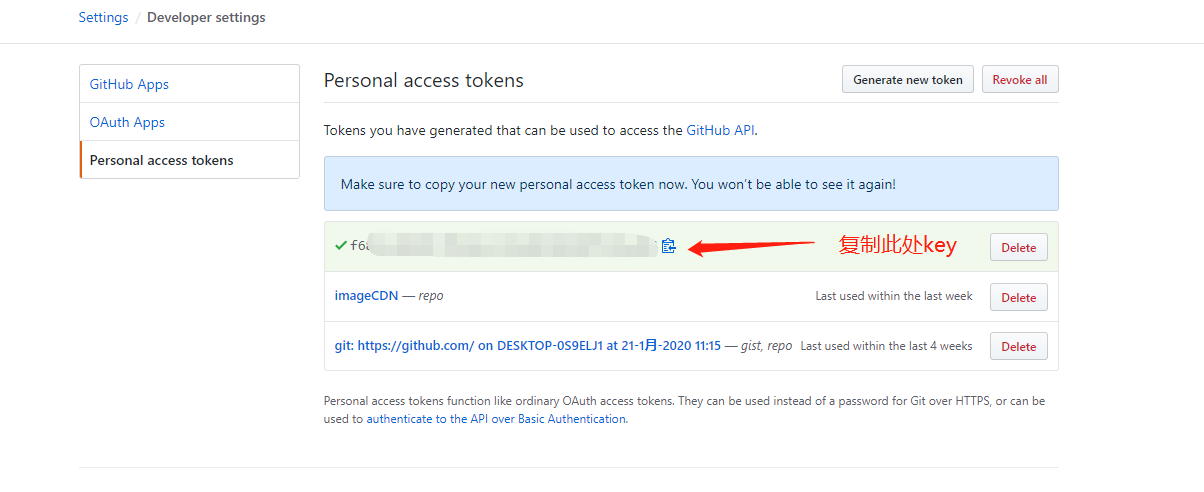
Task: Click the Generate new token button
Action: click(x=908, y=80)
